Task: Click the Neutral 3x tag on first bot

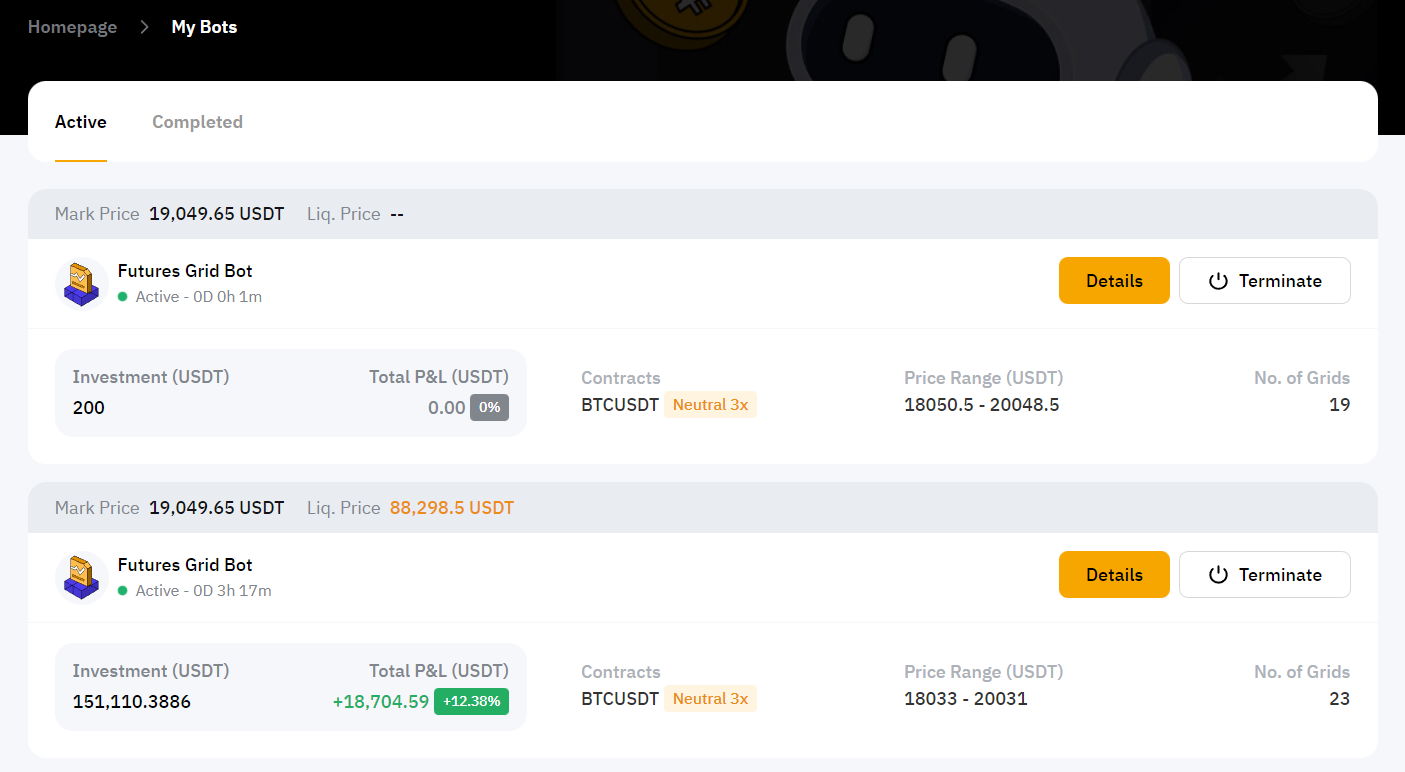Action: point(710,405)
